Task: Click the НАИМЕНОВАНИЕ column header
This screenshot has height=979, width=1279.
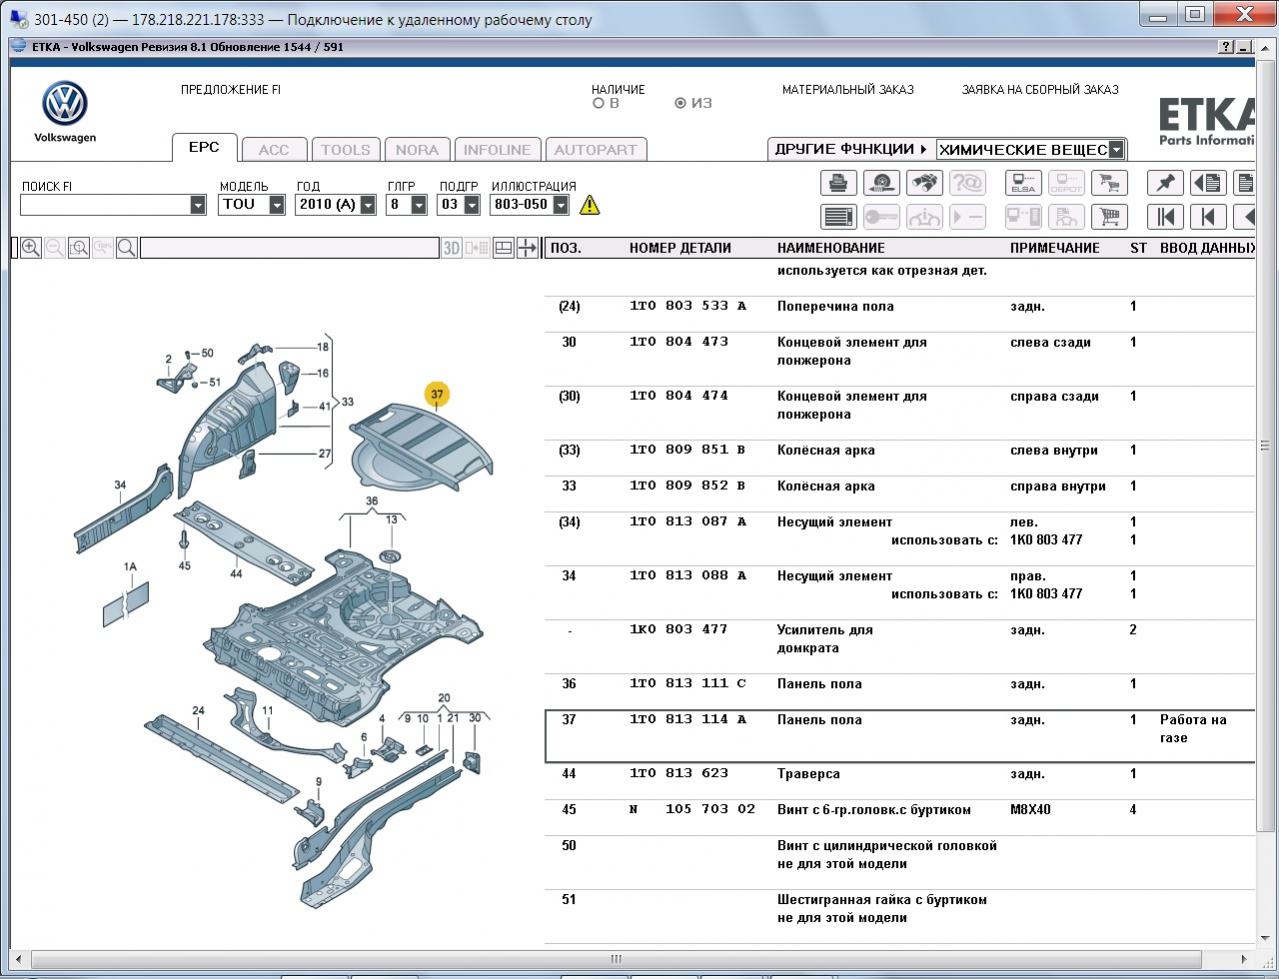Action: click(831, 248)
